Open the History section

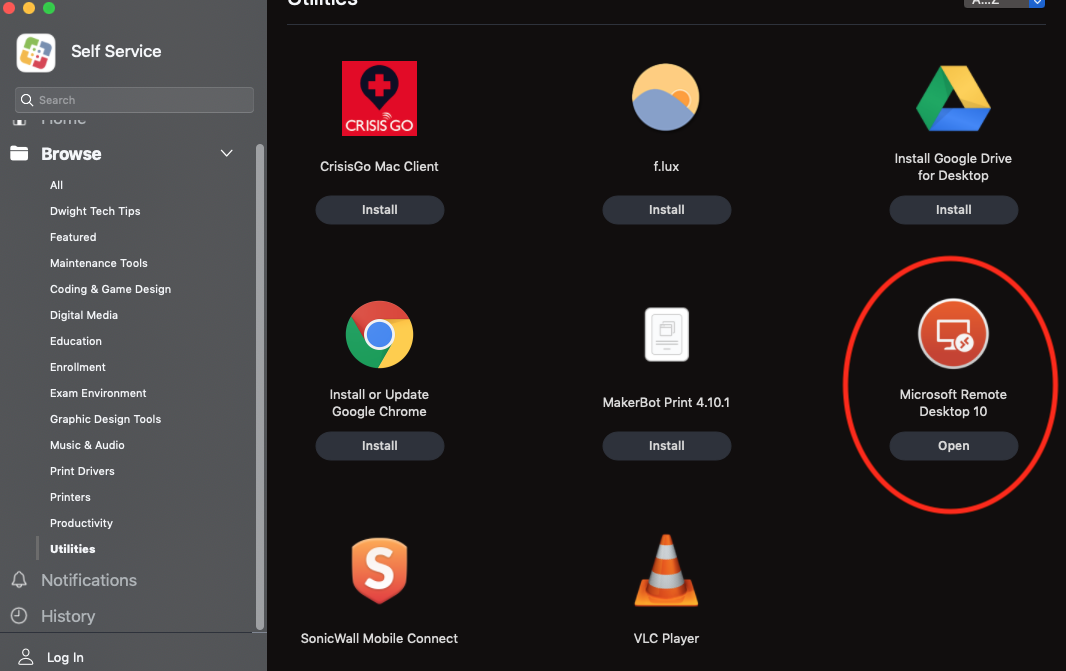[x=68, y=616]
